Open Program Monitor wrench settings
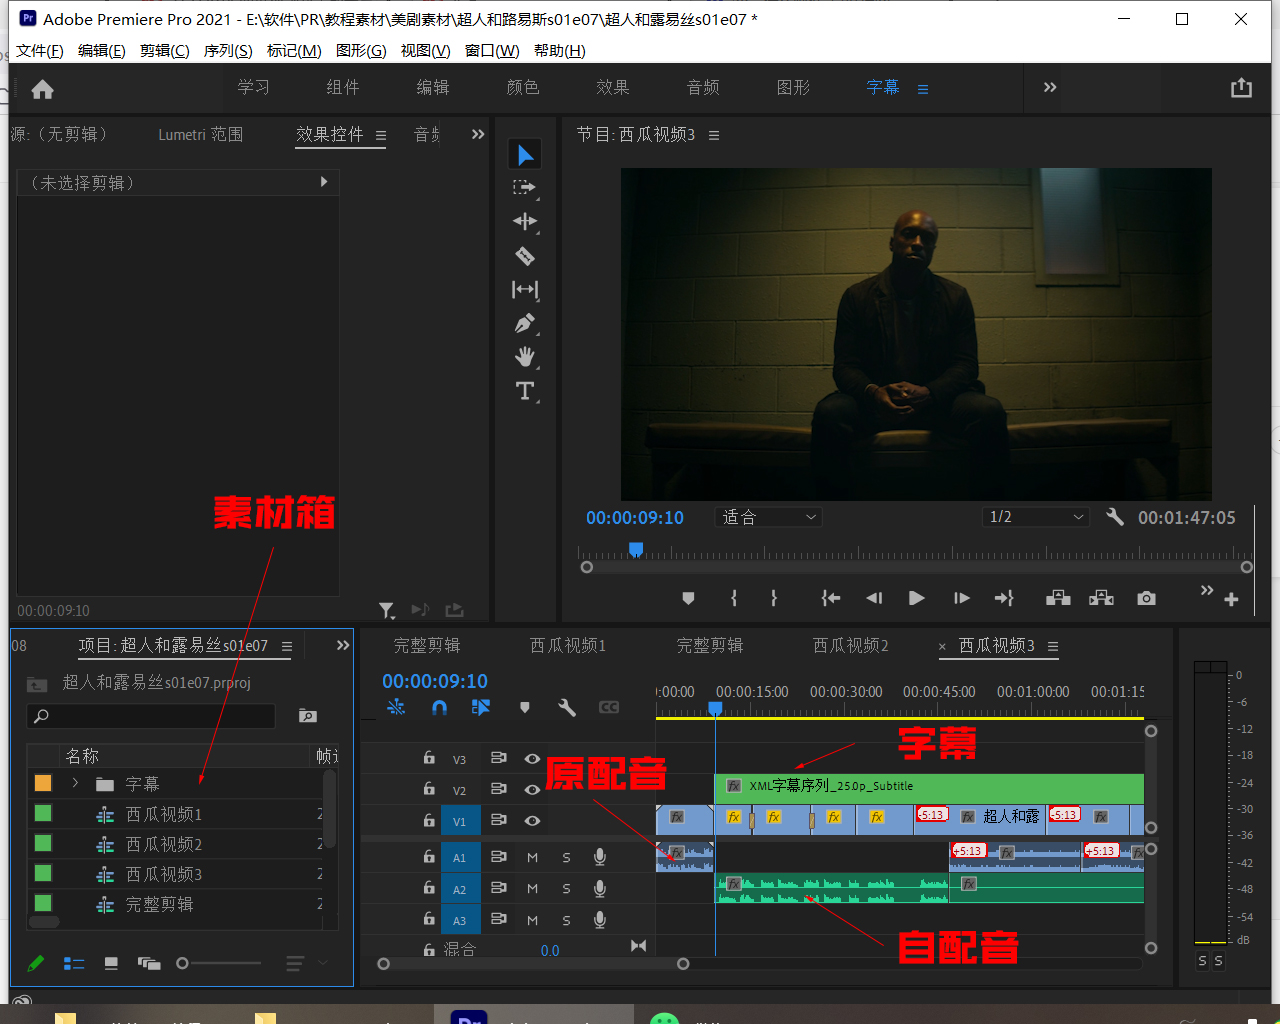This screenshot has height=1024, width=1280. coord(1115,517)
